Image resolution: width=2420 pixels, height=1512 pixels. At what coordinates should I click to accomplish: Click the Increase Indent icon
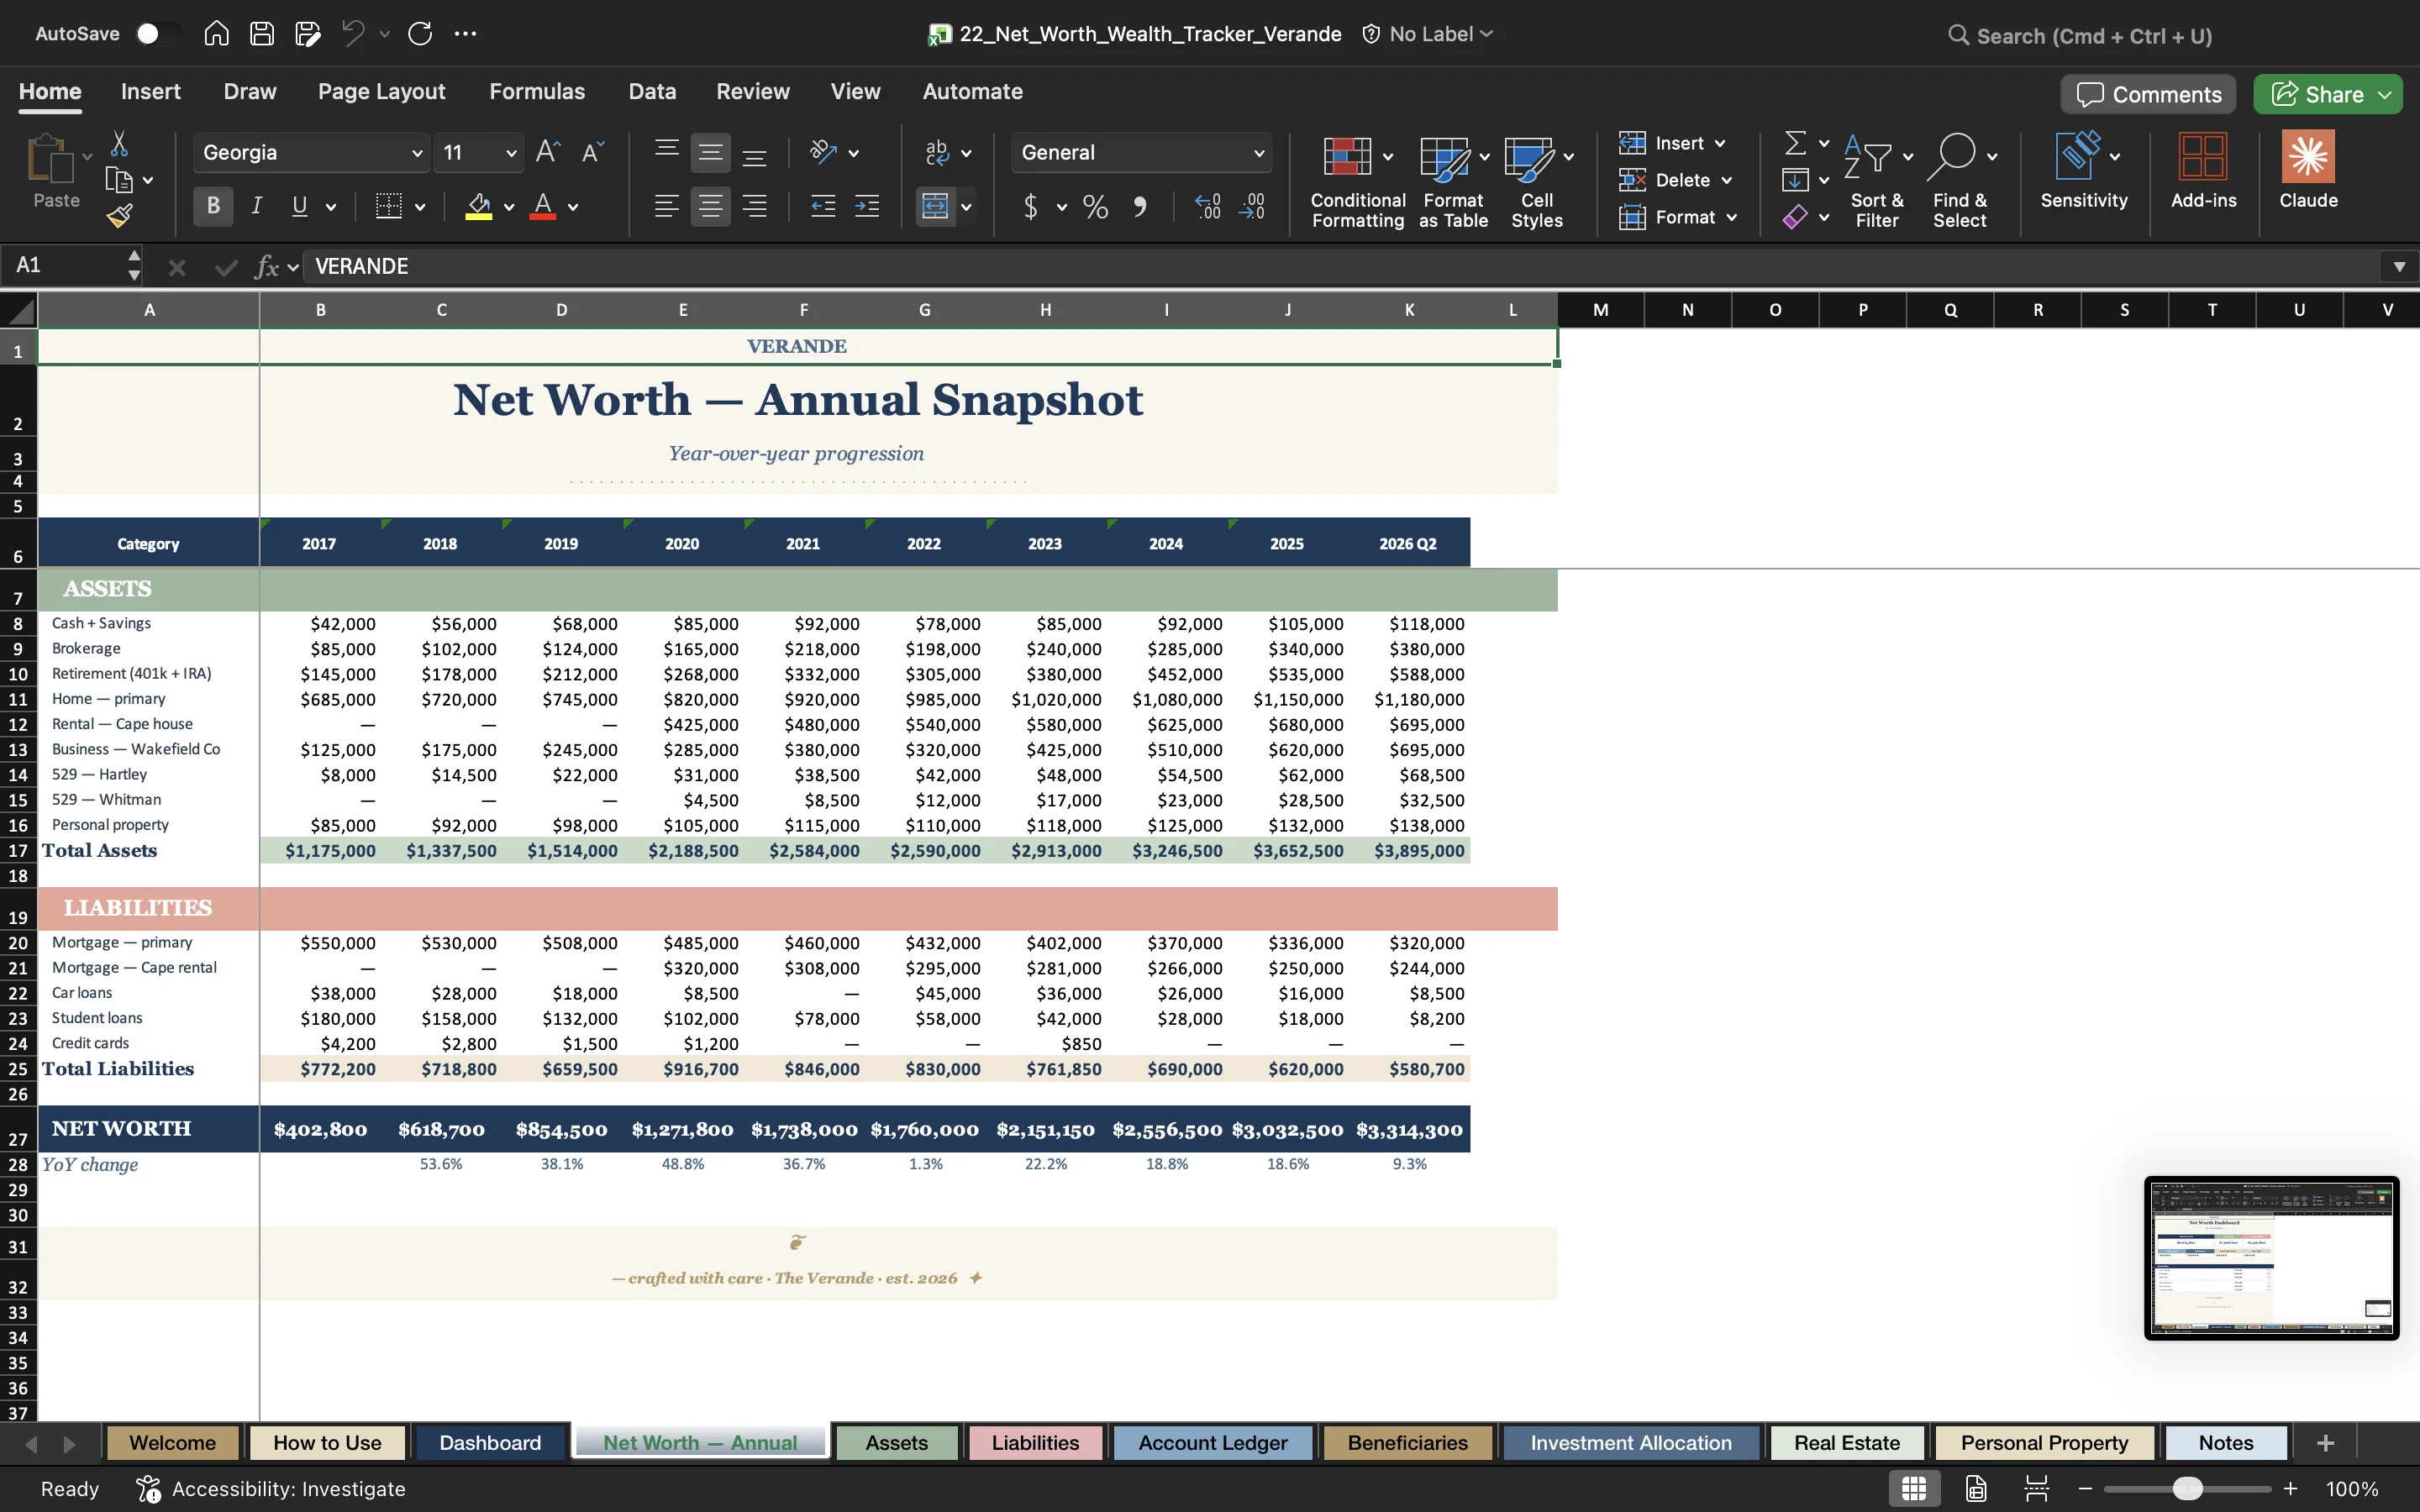click(x=867, y=207)
